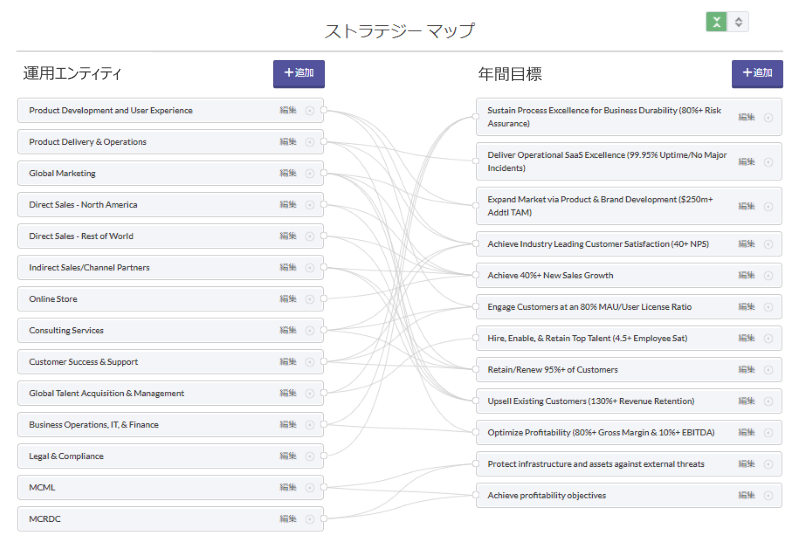Click circle arrow icon on Optimize Profitability goal
Image resolution: width=800 pixels, height=543 pixels.
[768, 433]
